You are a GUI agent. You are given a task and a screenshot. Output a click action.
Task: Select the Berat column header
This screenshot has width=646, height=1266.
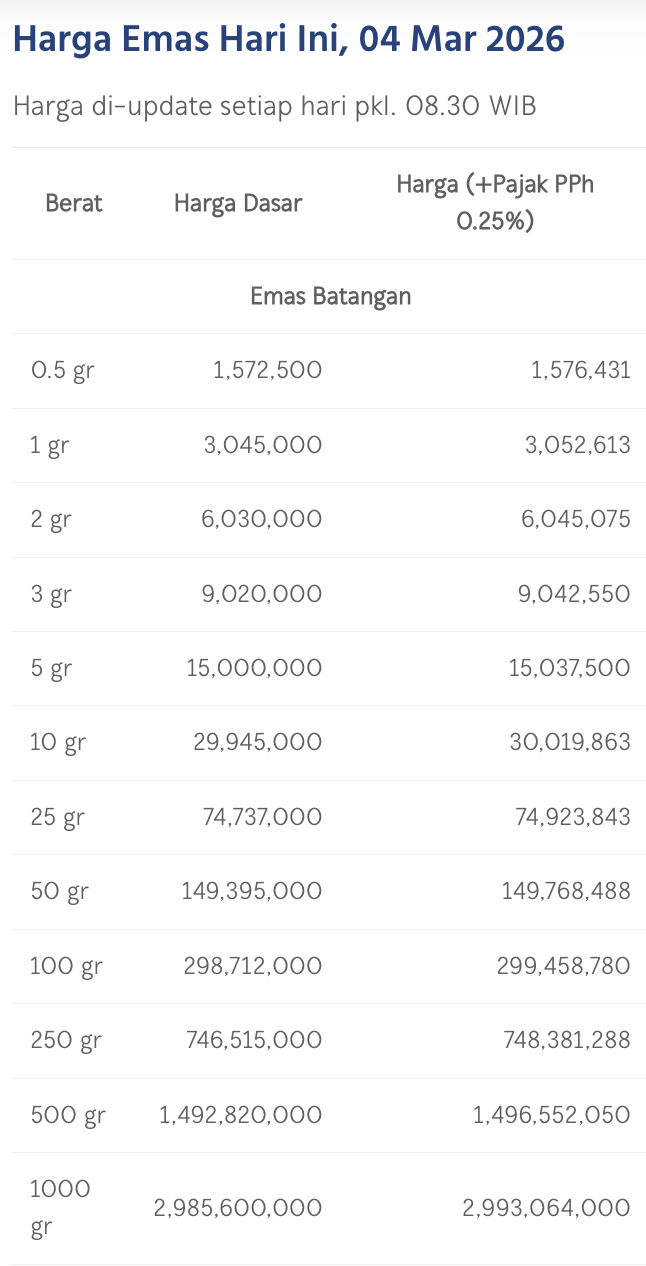(x=74, y=204)
